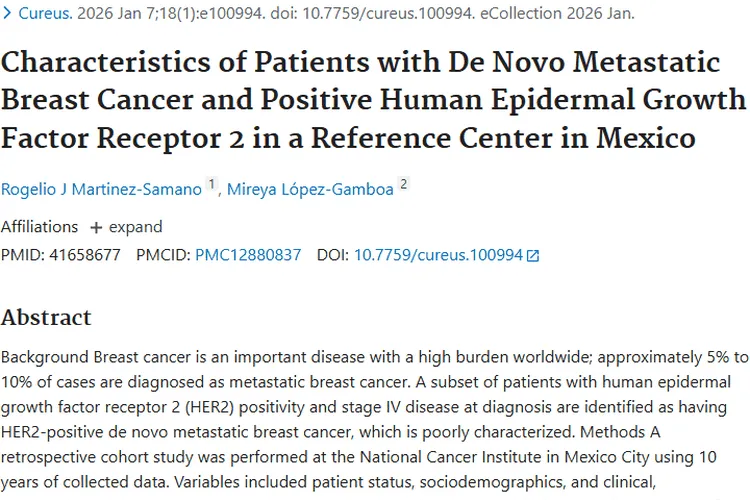Screen dimensions: 750x500
Task: Show affiliation superscript 2 for López-Gamboa
Action: point(403,183)
